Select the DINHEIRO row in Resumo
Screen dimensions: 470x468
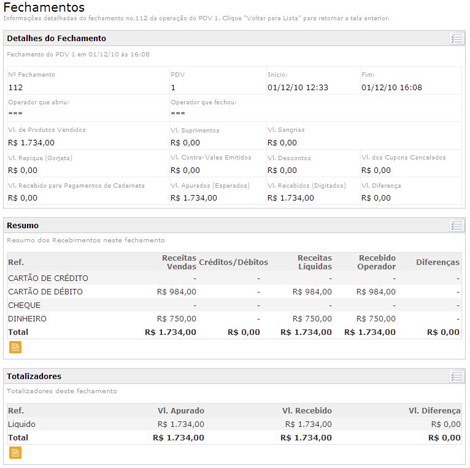[x=234, y=319]
